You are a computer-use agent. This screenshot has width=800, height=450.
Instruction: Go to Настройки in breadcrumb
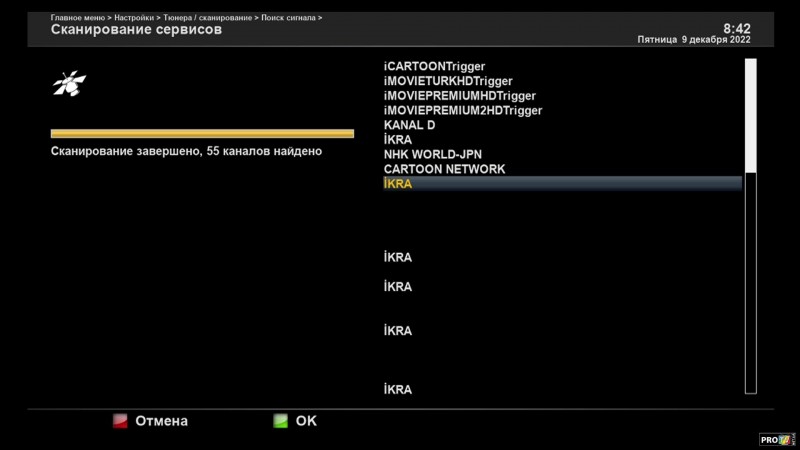(134, 18)
